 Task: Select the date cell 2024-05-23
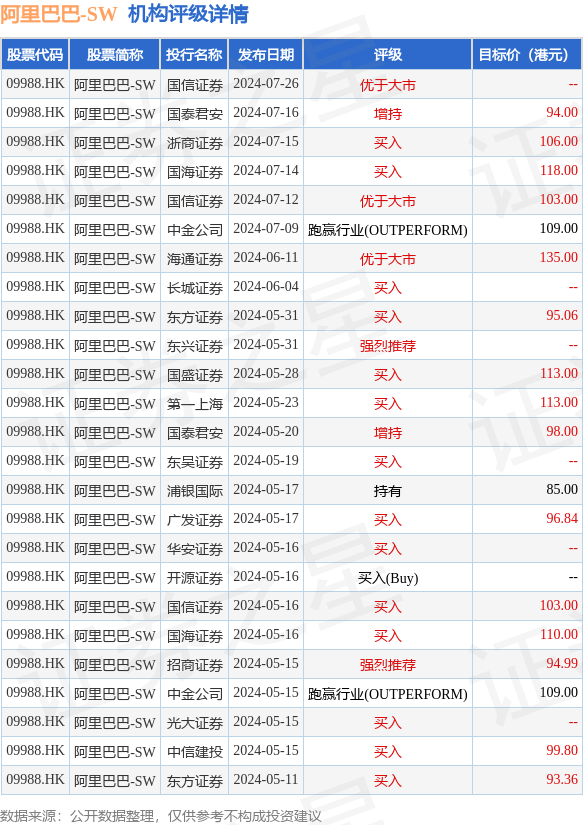coord(266,403)
